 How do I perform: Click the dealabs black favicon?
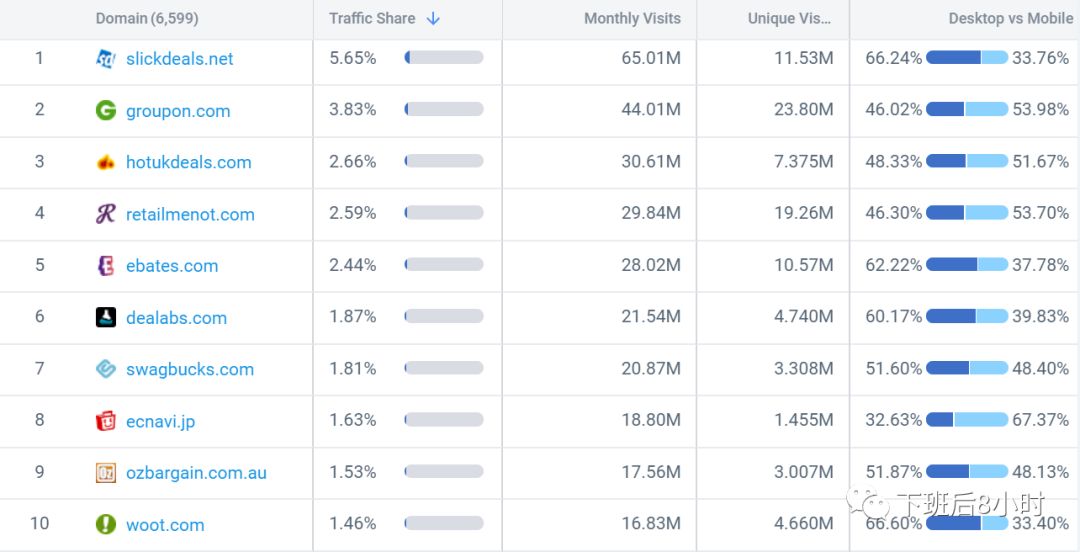coord(106,318)
